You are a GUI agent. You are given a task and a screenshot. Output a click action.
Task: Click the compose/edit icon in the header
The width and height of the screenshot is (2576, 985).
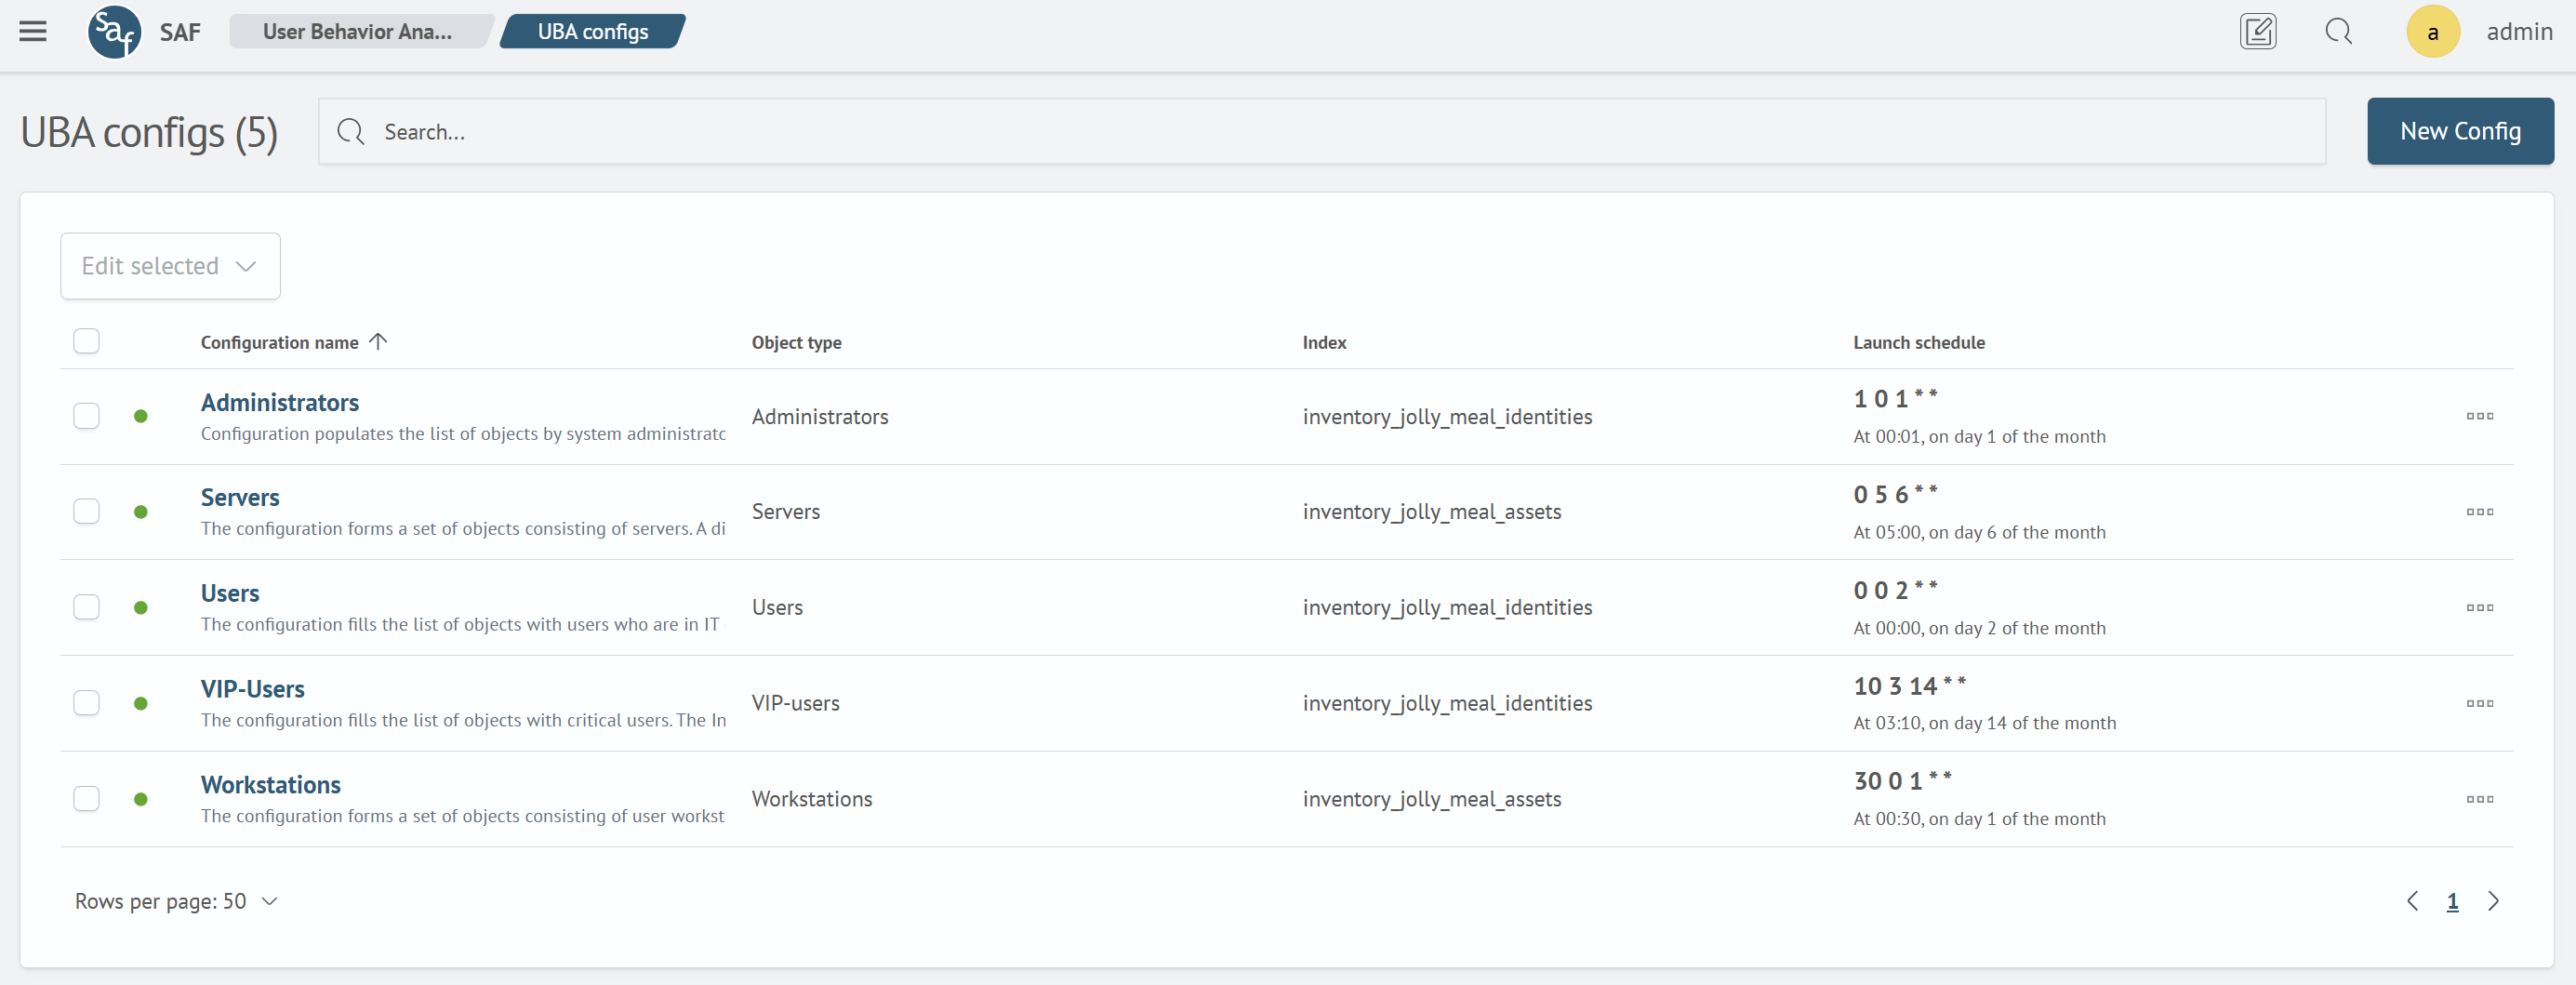click(2259, 31)
